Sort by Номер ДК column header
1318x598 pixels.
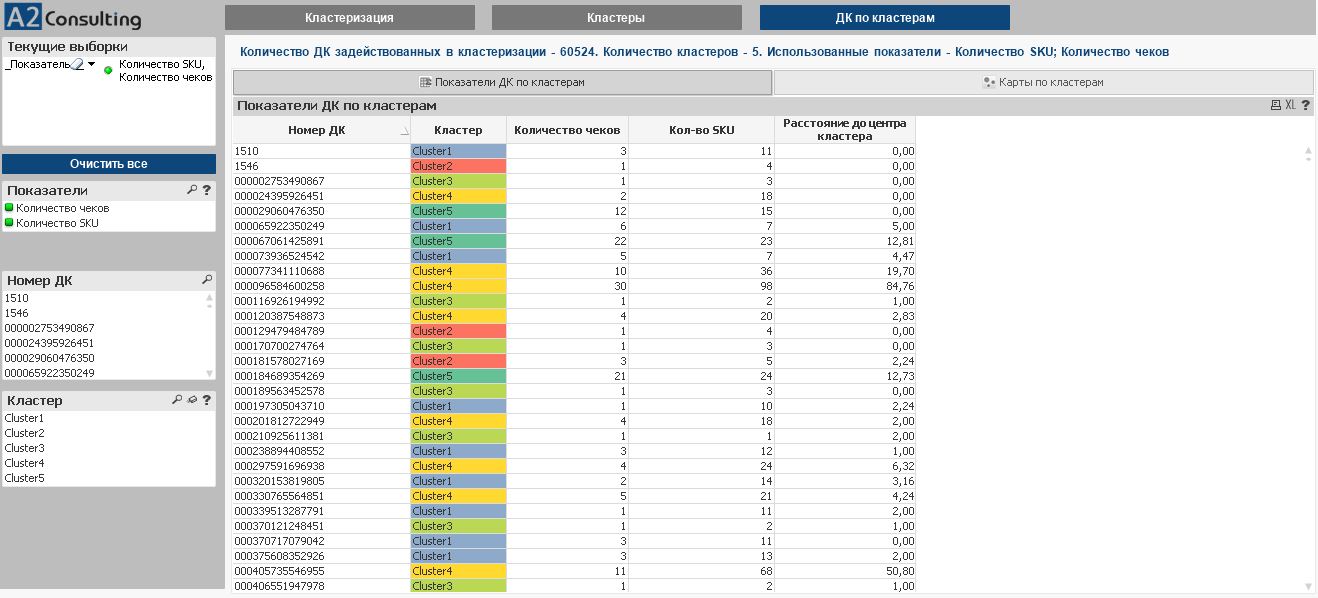pos(316,130)
